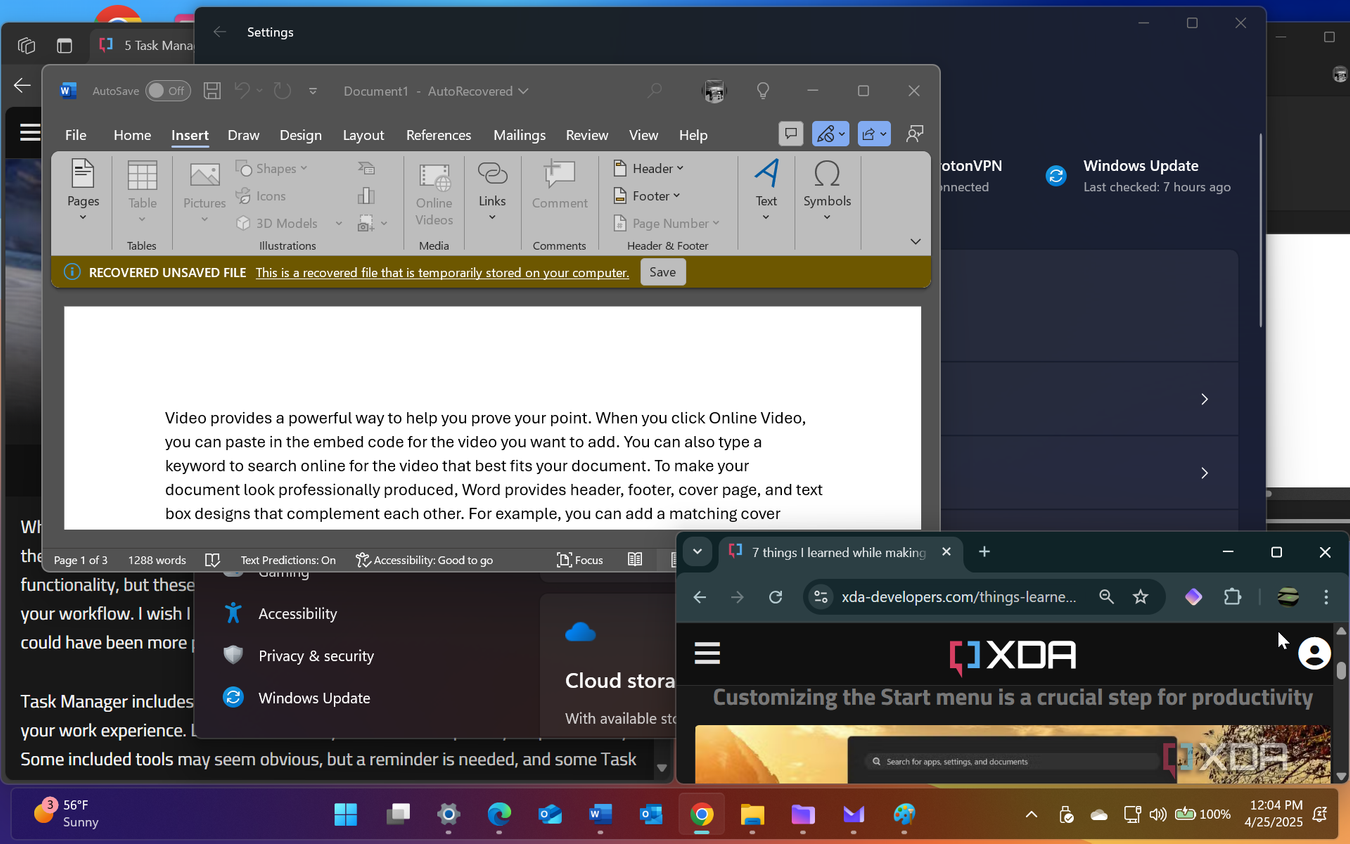The image size is (1350, 844).
Task: Collapse the ribbon with the chevron
Action: [915, 241]
